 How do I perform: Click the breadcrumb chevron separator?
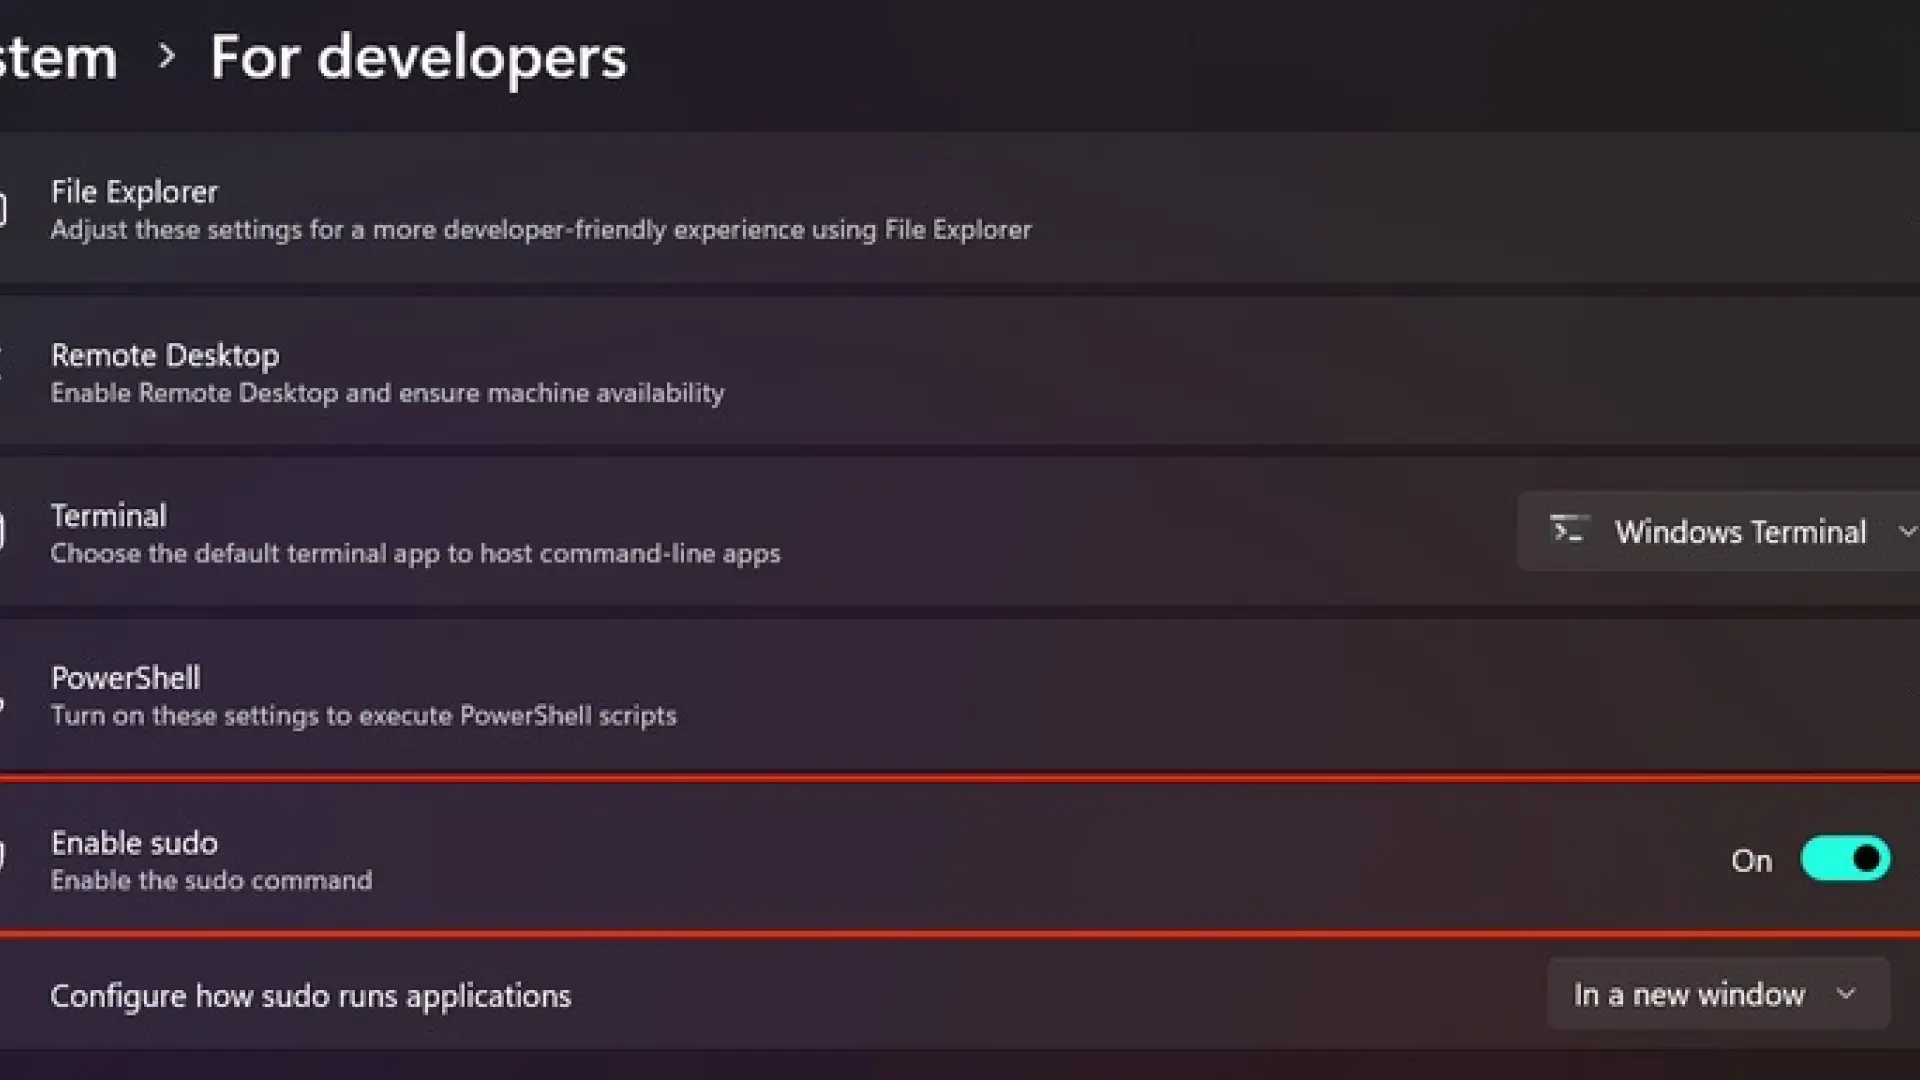pyautogui.click(x=167, y=56)
